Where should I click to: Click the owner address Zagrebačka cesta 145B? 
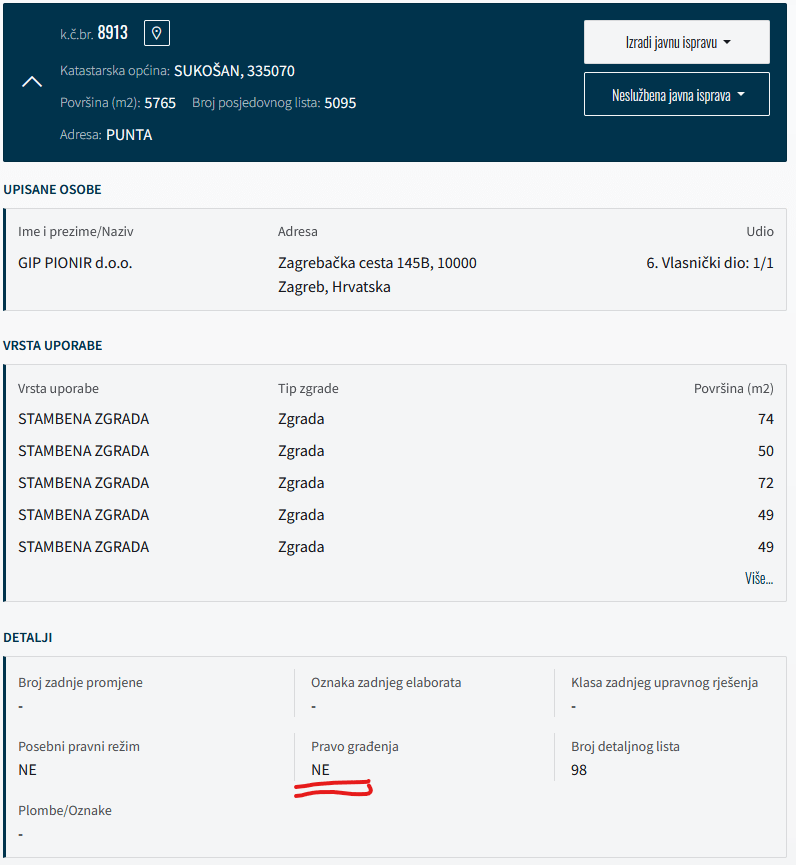tap(377, 263)
